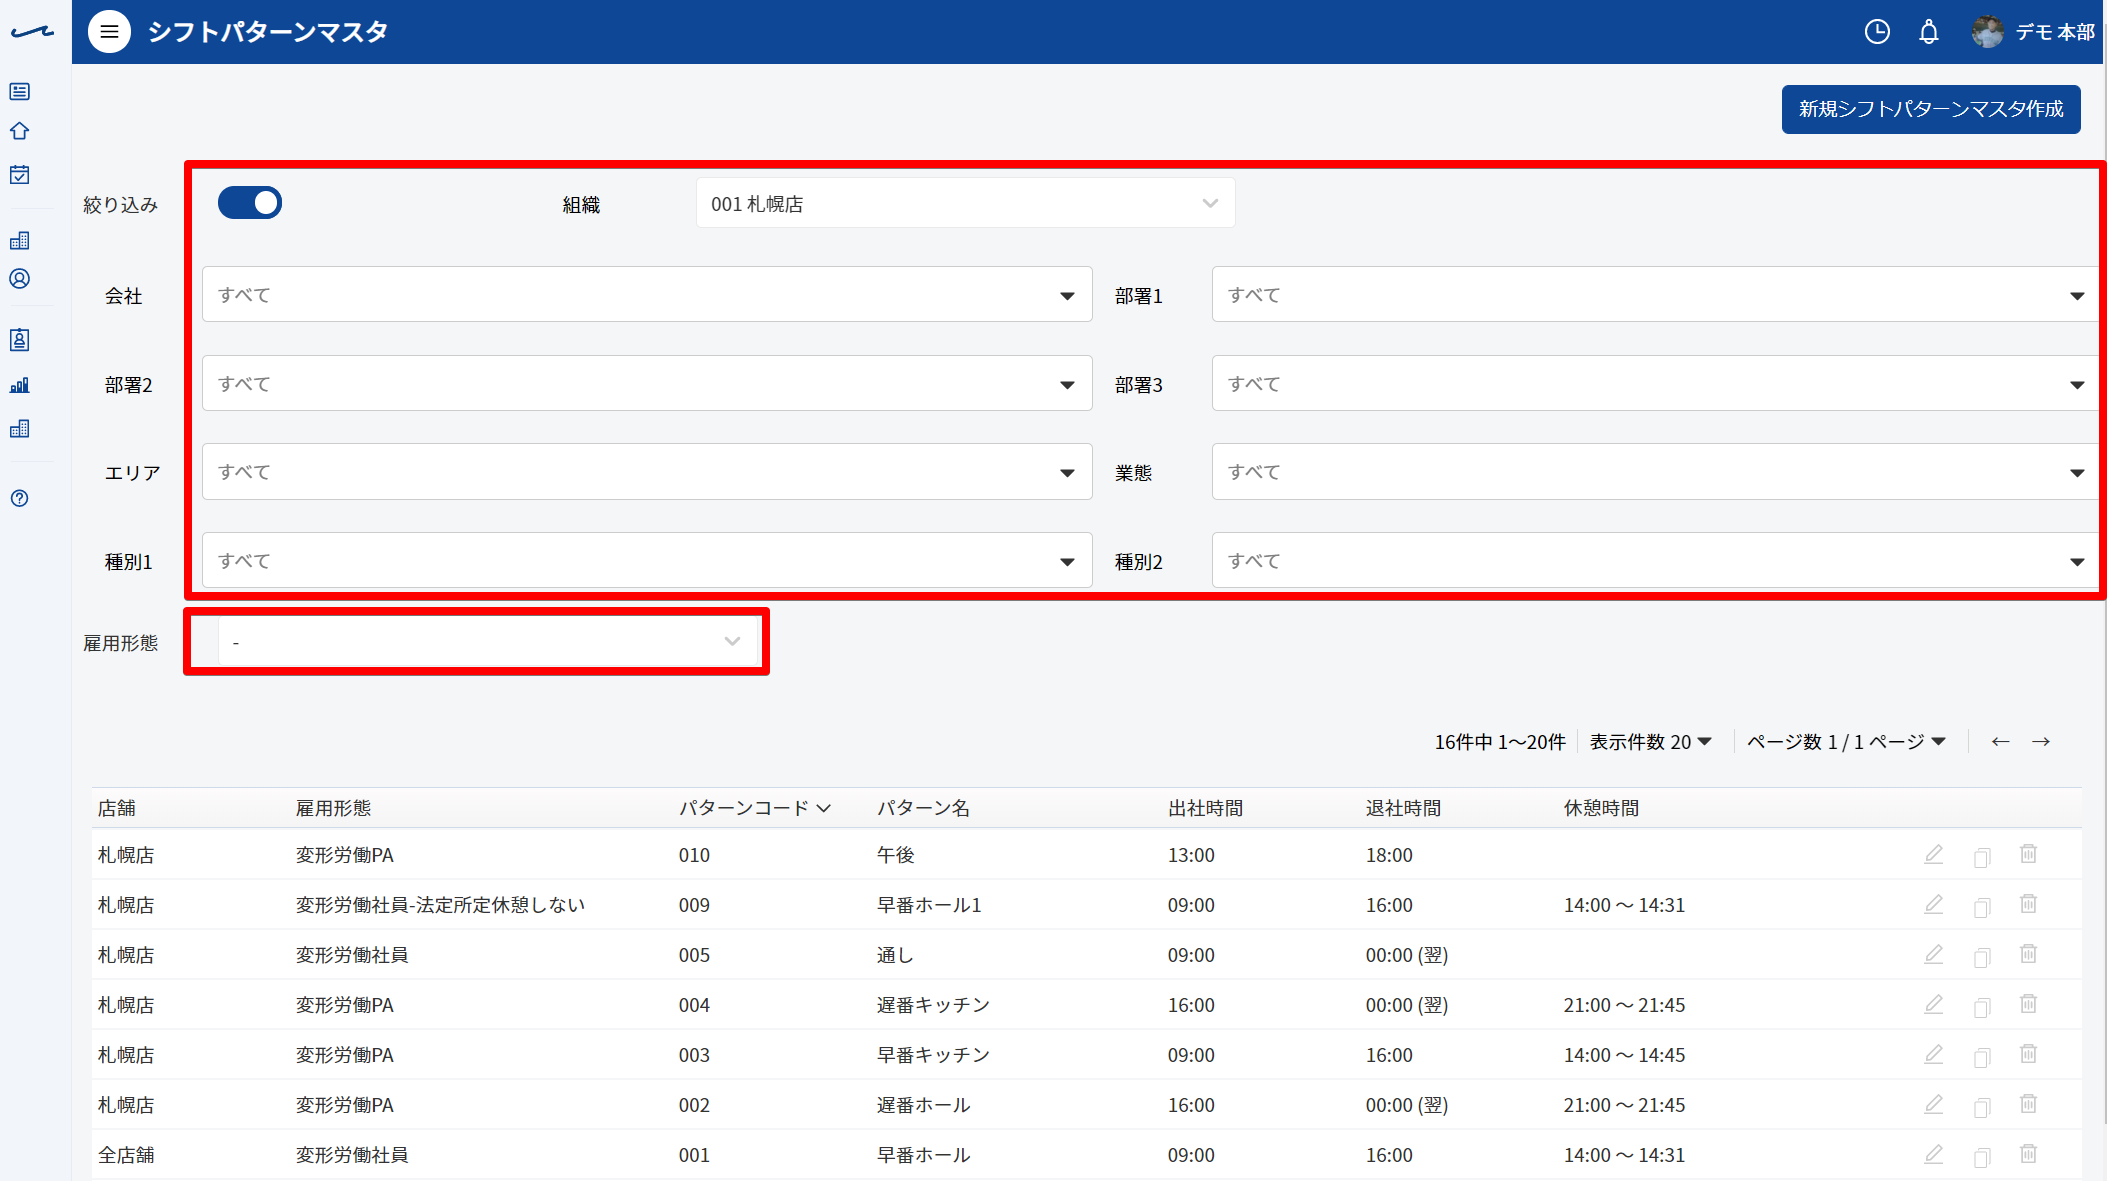The image size is (2112, 1181).
Task: Delete pattern 009 早番ホール1 row
Action: click(2028, 904)
